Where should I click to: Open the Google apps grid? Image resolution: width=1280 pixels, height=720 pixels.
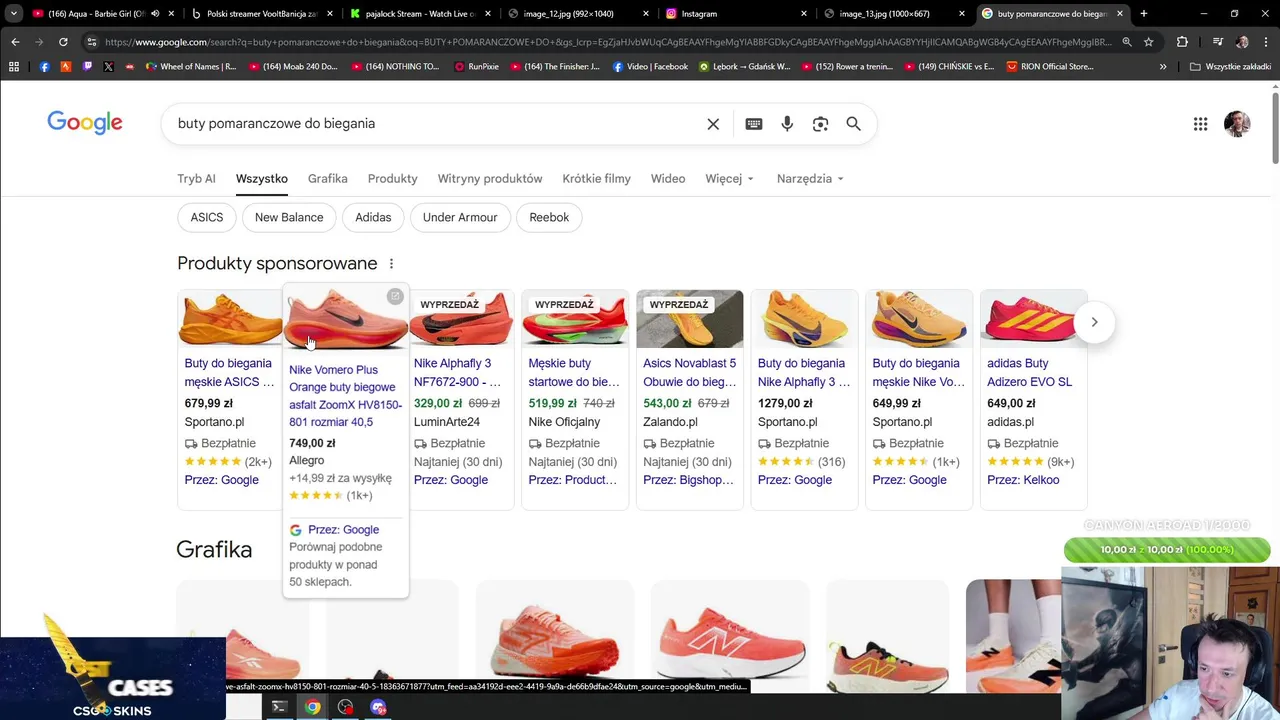pos(1200,124)
